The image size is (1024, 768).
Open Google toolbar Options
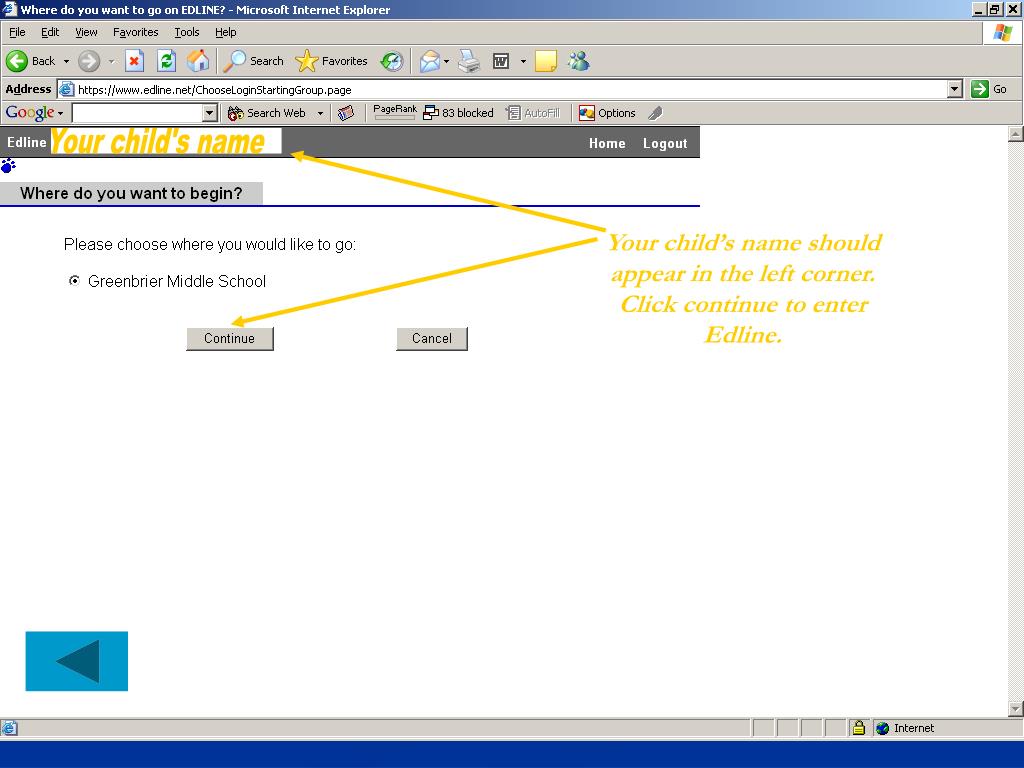[x=607, y=113]
